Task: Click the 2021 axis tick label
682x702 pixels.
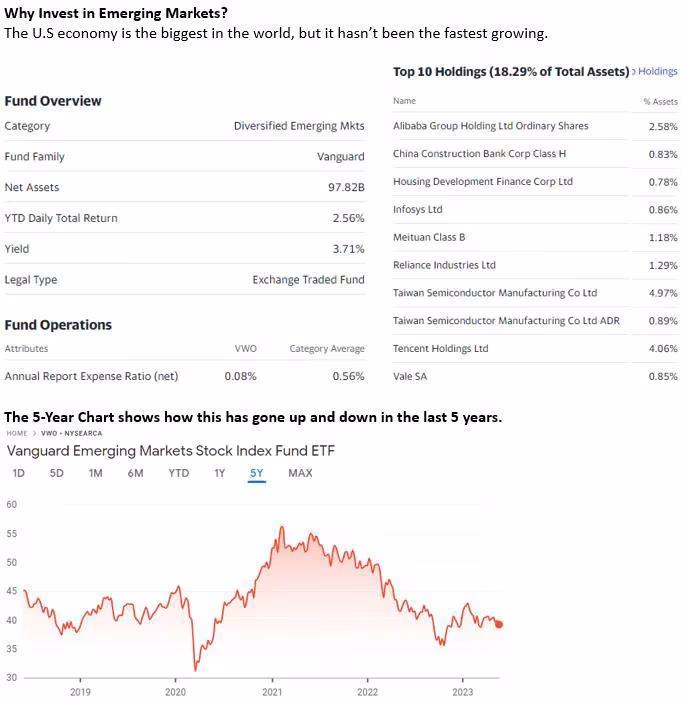Action: (272, 692)
